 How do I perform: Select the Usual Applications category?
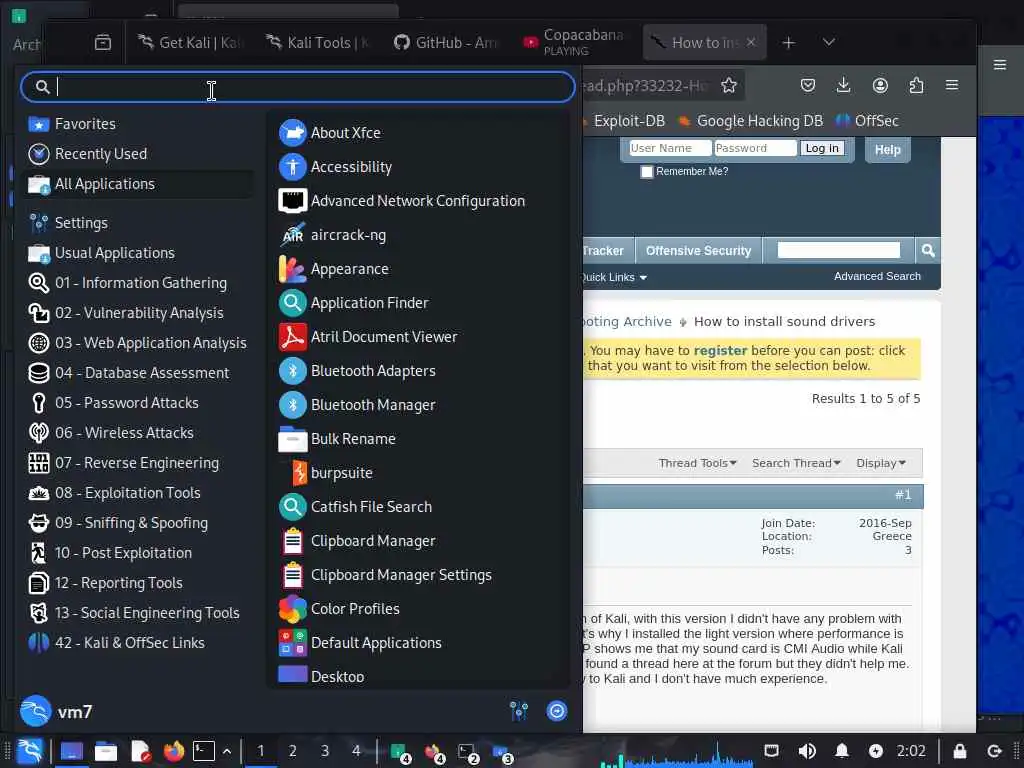[x=137, y=253]
